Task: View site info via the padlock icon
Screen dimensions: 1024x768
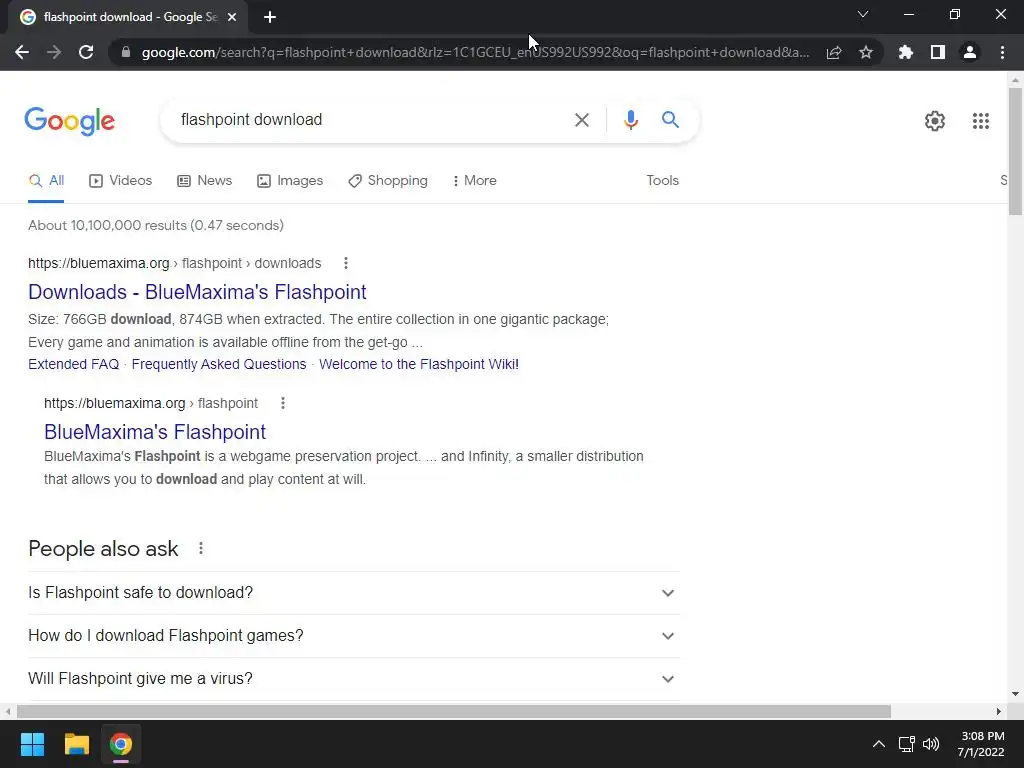Action: 126,52
